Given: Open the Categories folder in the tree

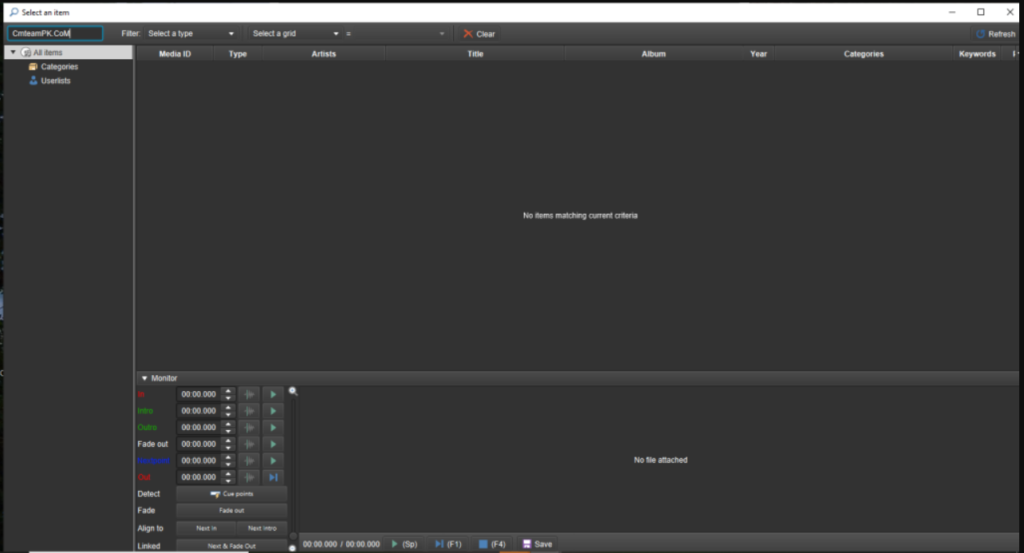Looking at the screenshot, I should (59, 67).
